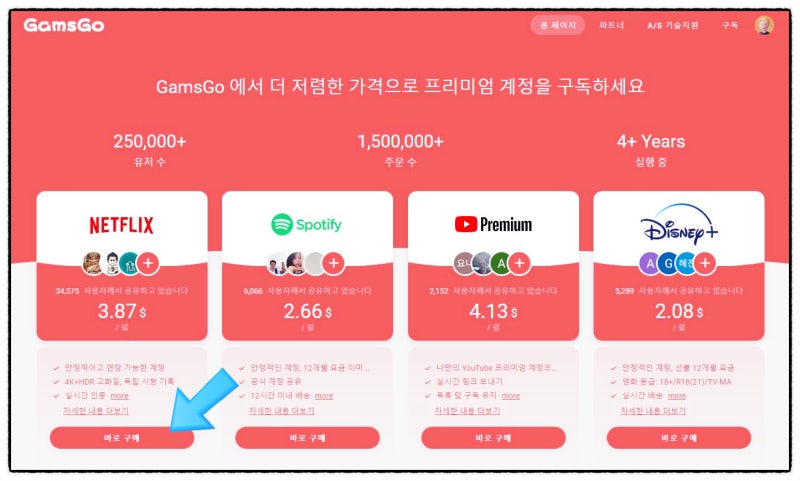The width and height of the screenshot is (800, 481).
Task: Click the Disney+ plus icon
Action: click(705, 263)
